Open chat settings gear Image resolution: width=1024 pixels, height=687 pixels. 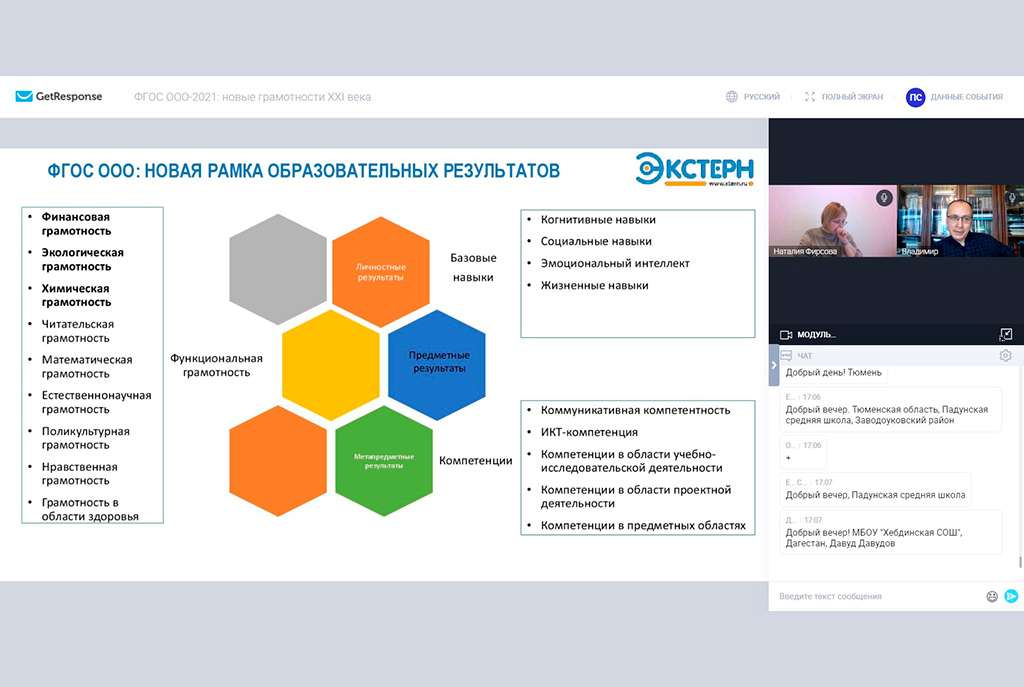point(1005,355)
